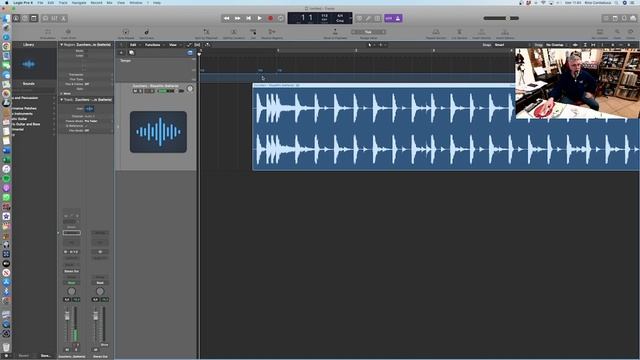Open the Editors scissors button in the control bar
The image size is (640, 360).
63,18
